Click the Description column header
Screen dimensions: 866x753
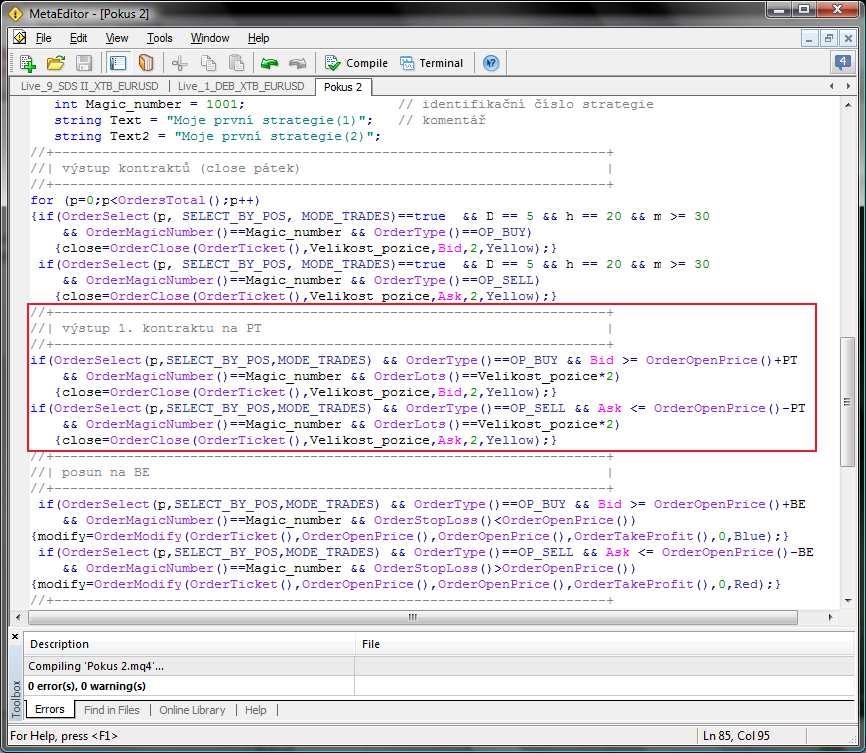click(x=189, y=644)
